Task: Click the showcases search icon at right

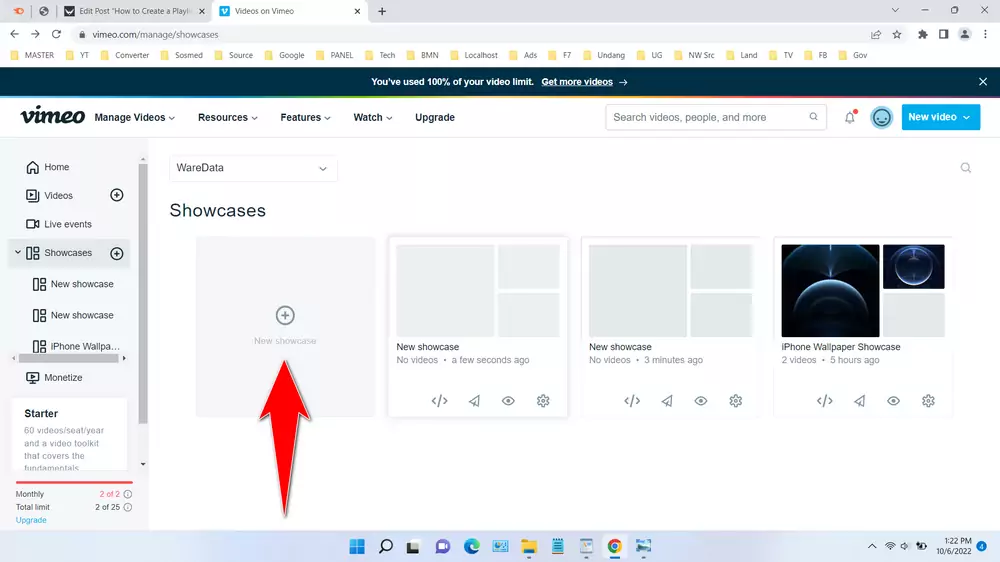Action: click(966, 168)
